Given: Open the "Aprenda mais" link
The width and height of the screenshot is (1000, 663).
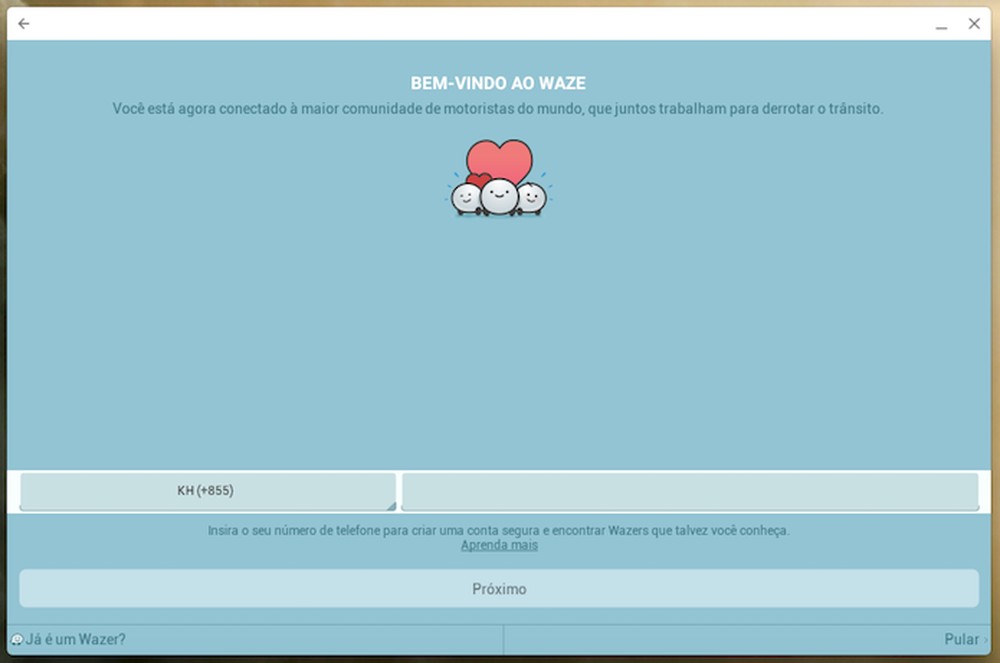Looking at the screenshot, I should tap(499, 545).
